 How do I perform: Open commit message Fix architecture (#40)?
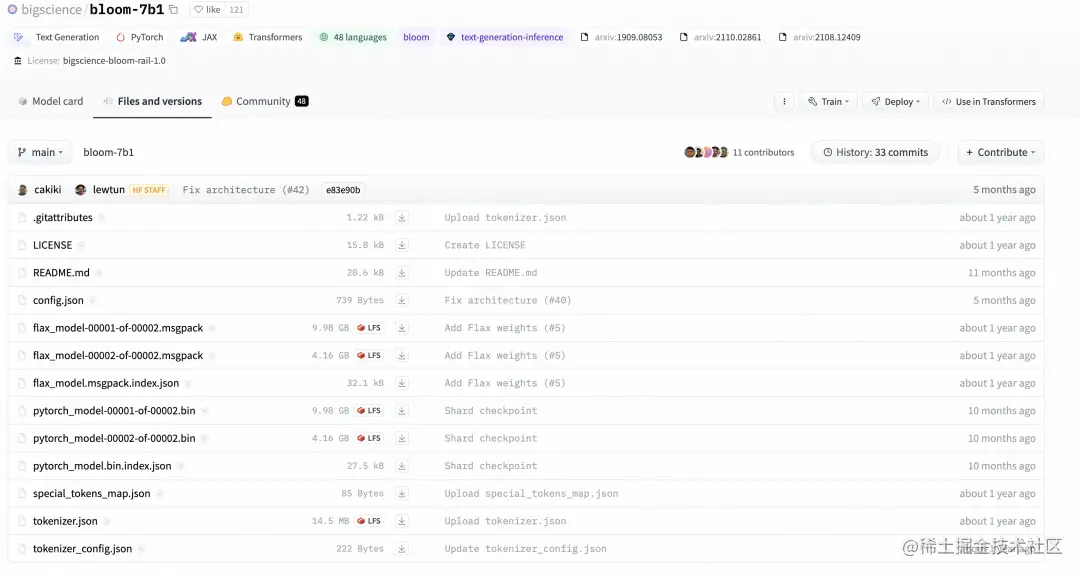[508, 300]
